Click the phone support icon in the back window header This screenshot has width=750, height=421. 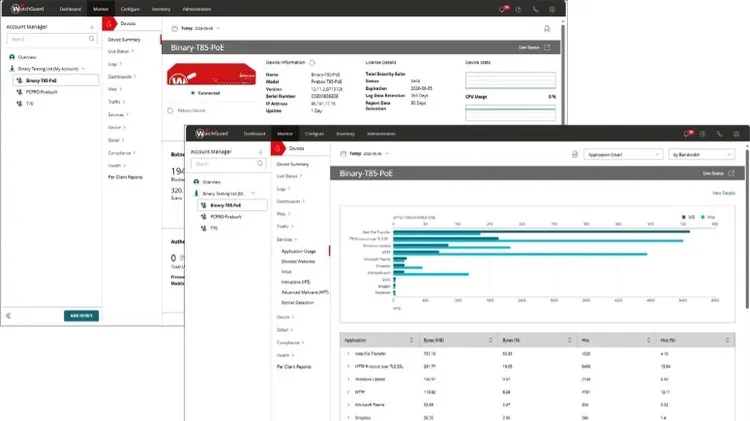pos(535,9)
